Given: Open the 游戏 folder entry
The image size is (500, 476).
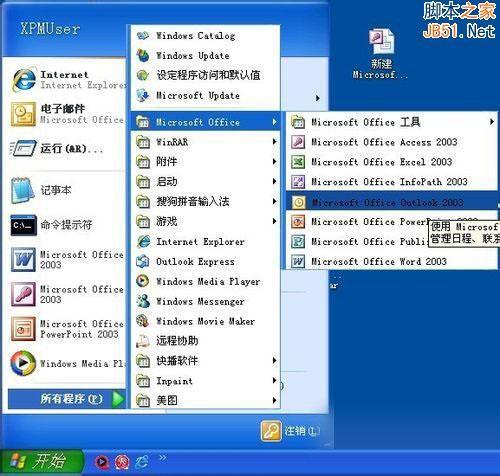Looking at the screenshot, I should [x=205, y=221].
